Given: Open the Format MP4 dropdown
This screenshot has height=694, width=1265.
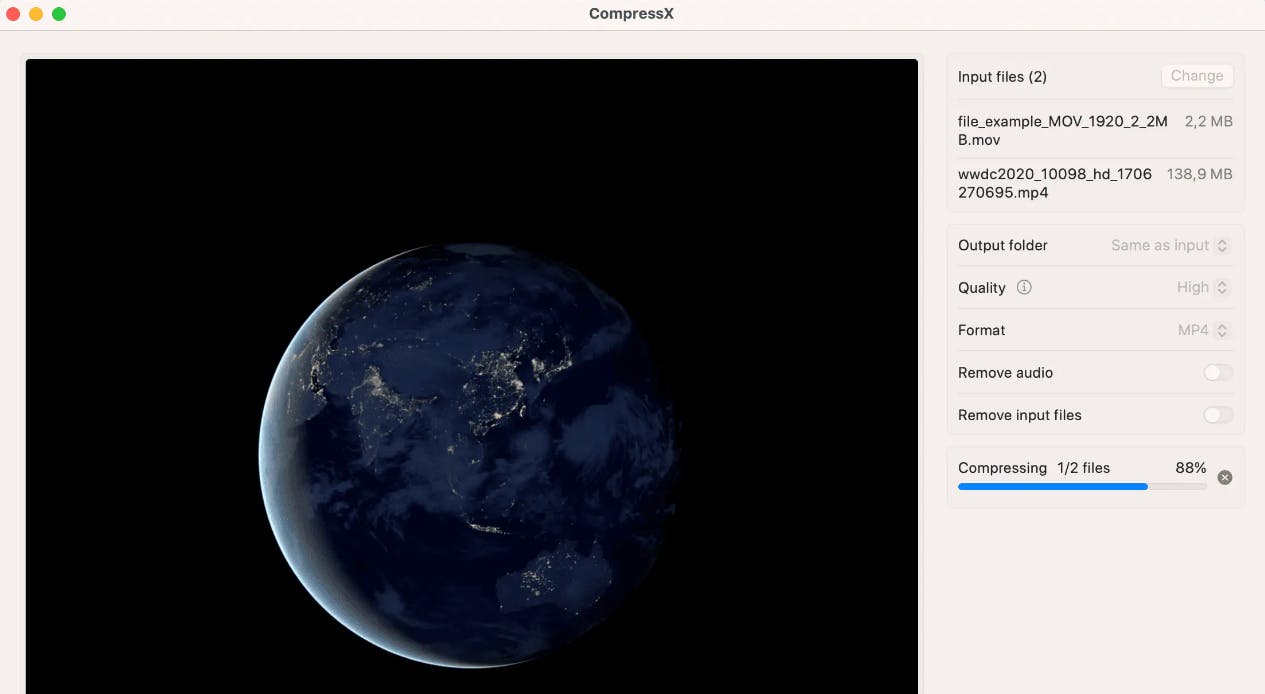Looking at the screenshot, I should pyautogui.click(x=1203, y=330).
